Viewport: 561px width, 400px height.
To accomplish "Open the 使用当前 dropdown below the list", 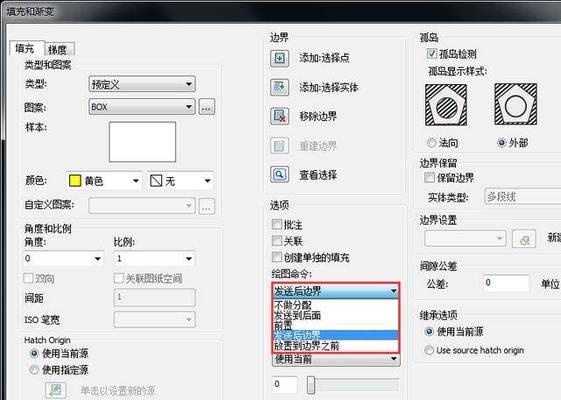I will point(336,359).
